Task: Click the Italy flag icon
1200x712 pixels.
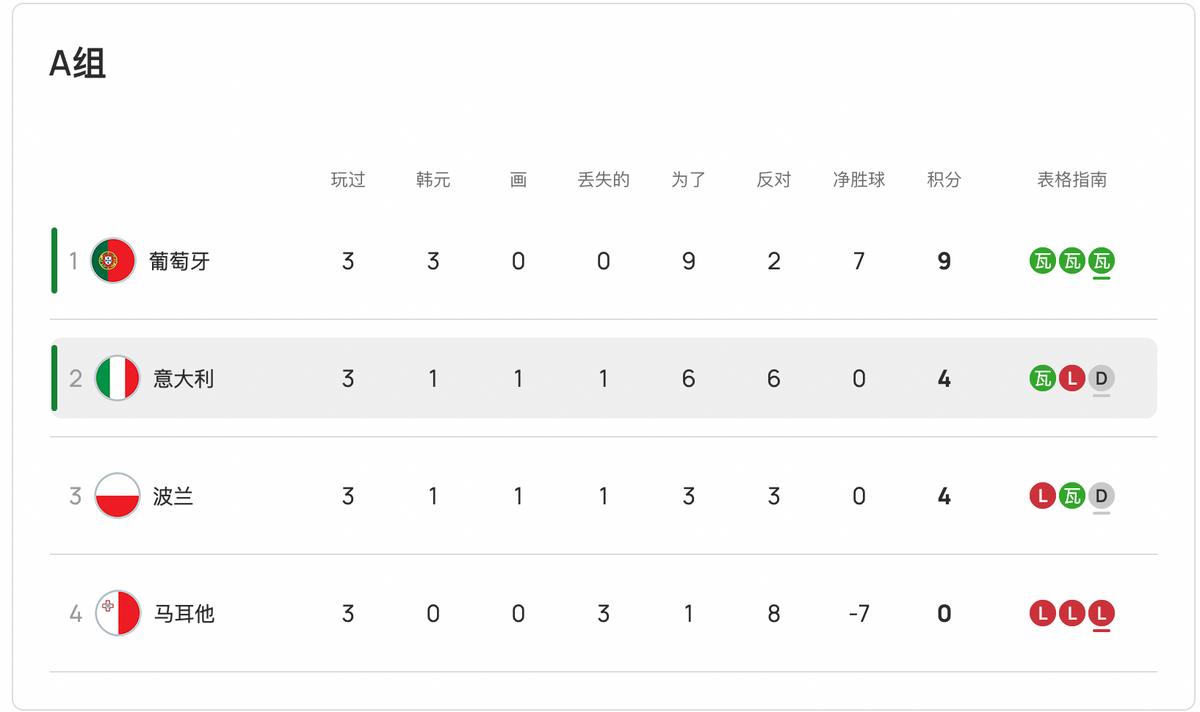Action: pyautogui.click(x=117, y=379)
